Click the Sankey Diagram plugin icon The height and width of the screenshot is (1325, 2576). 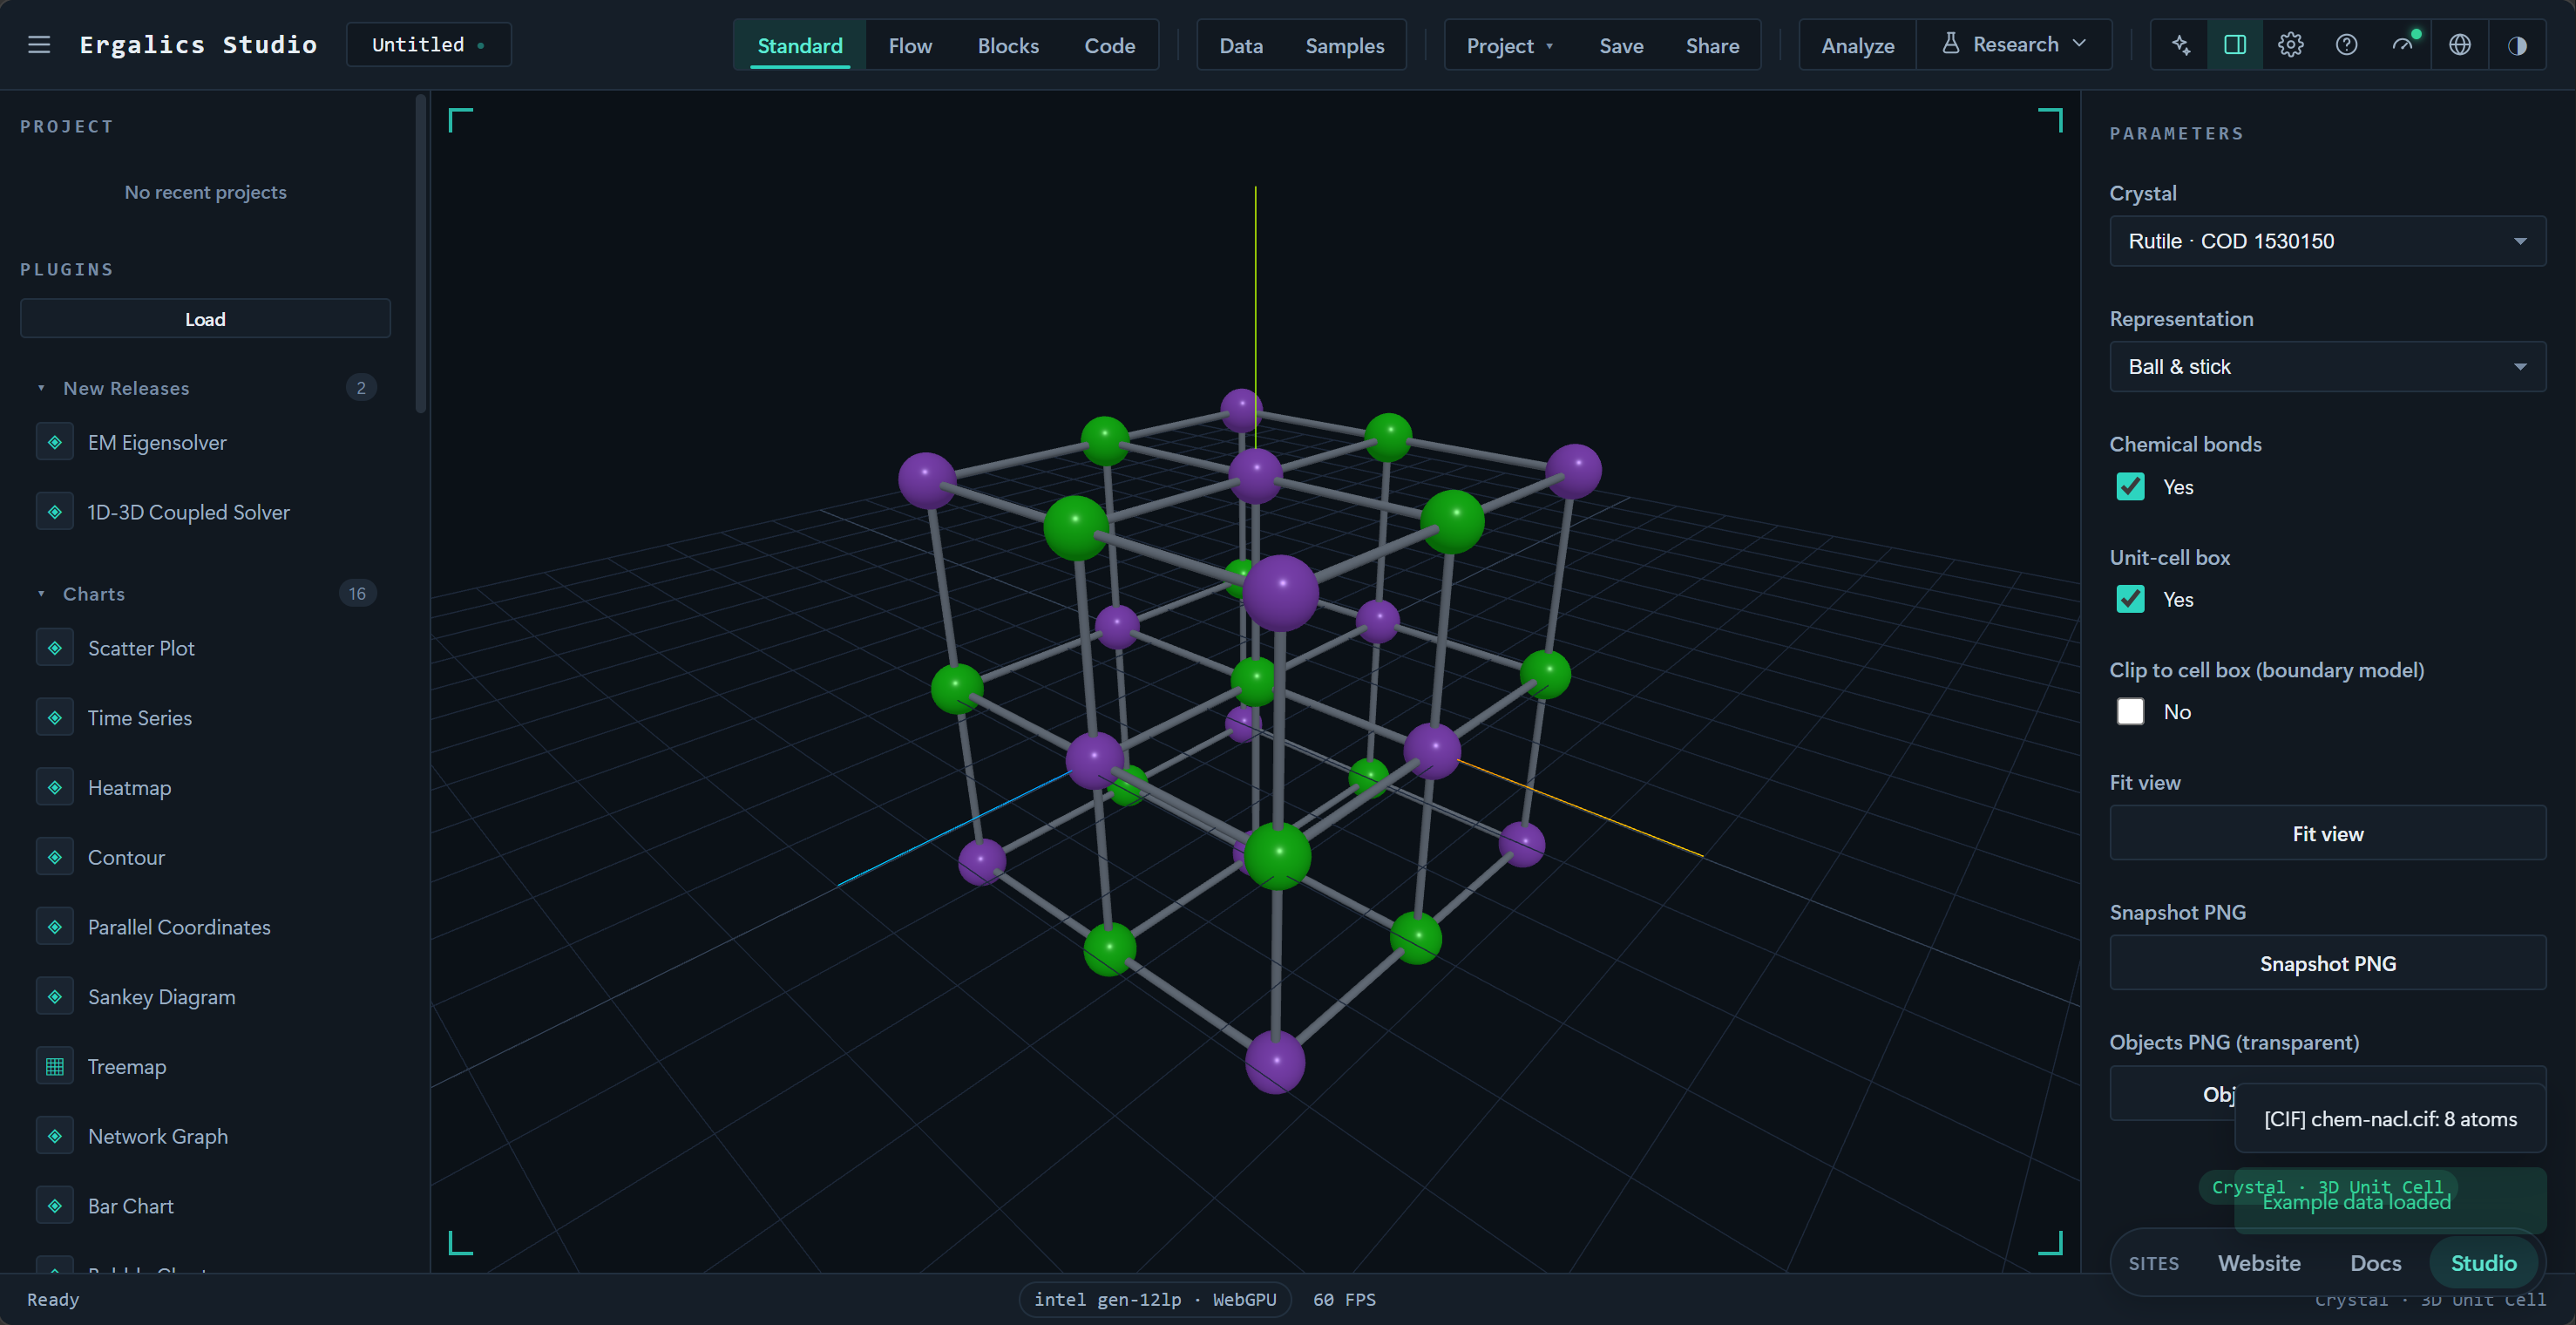pos(55,997)
